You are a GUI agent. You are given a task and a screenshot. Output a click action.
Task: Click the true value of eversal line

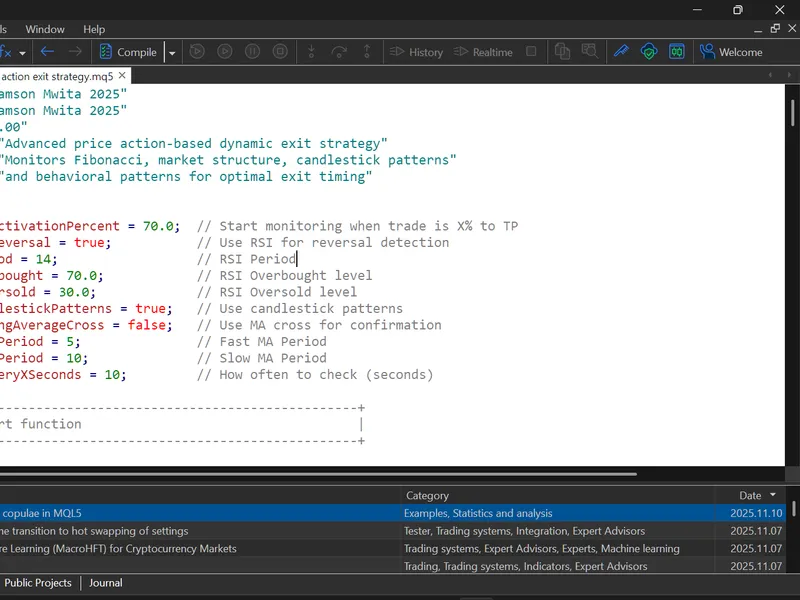coord(89,242)
